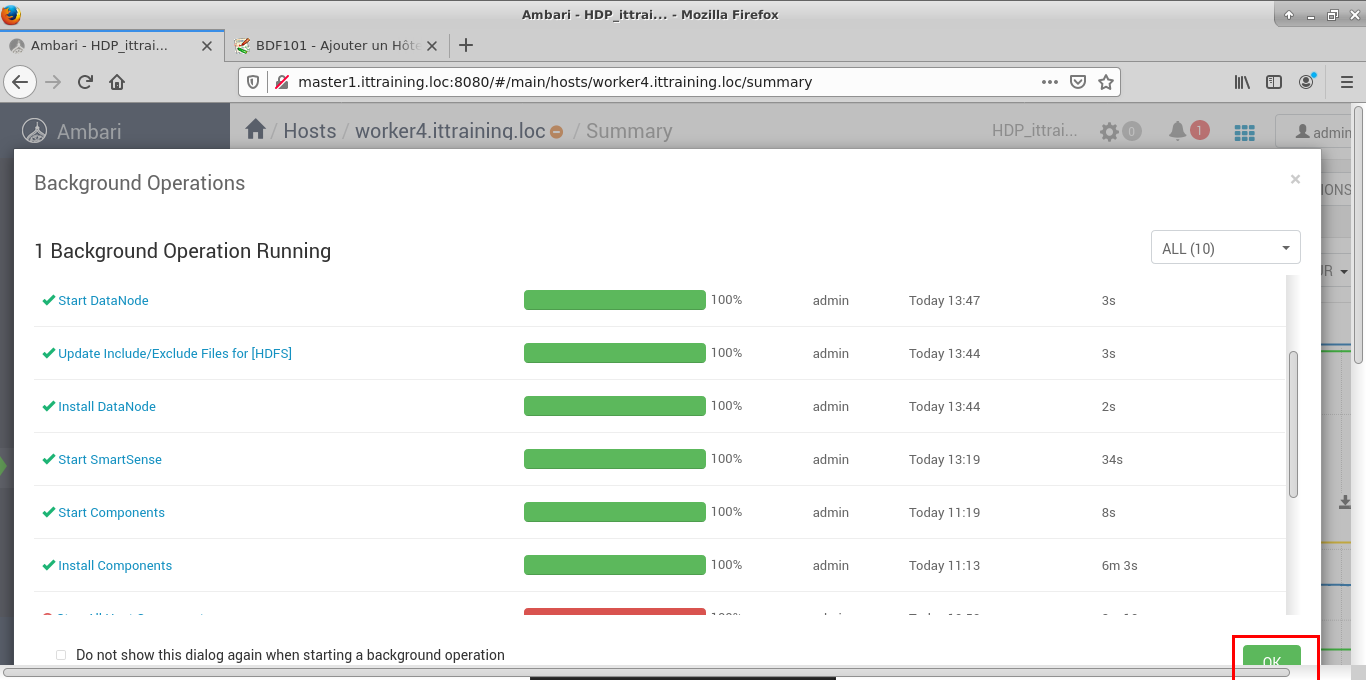Open the alerts bell notification icon

pos(1178,131)
